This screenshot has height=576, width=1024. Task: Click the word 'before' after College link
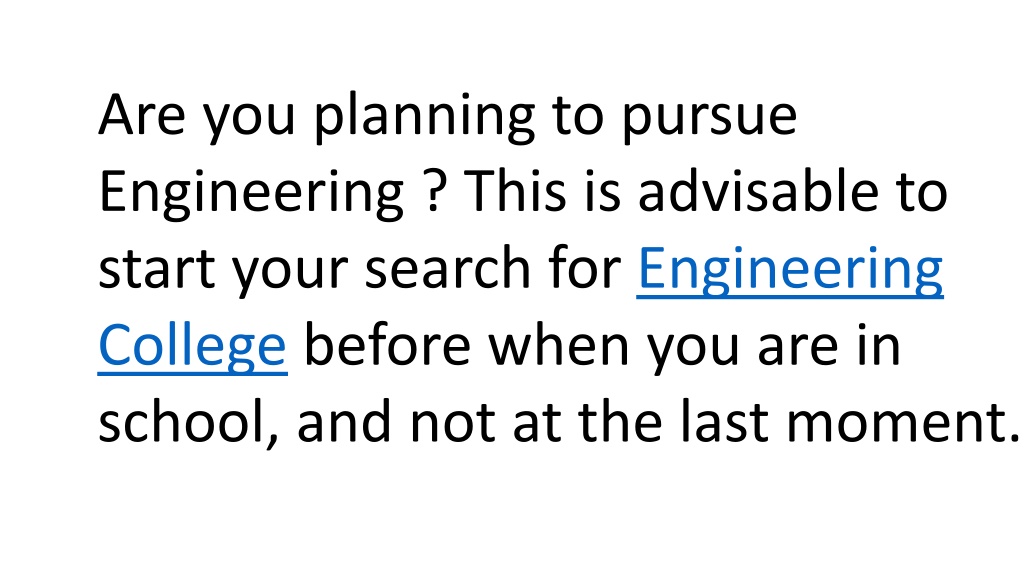pos(387,344)
